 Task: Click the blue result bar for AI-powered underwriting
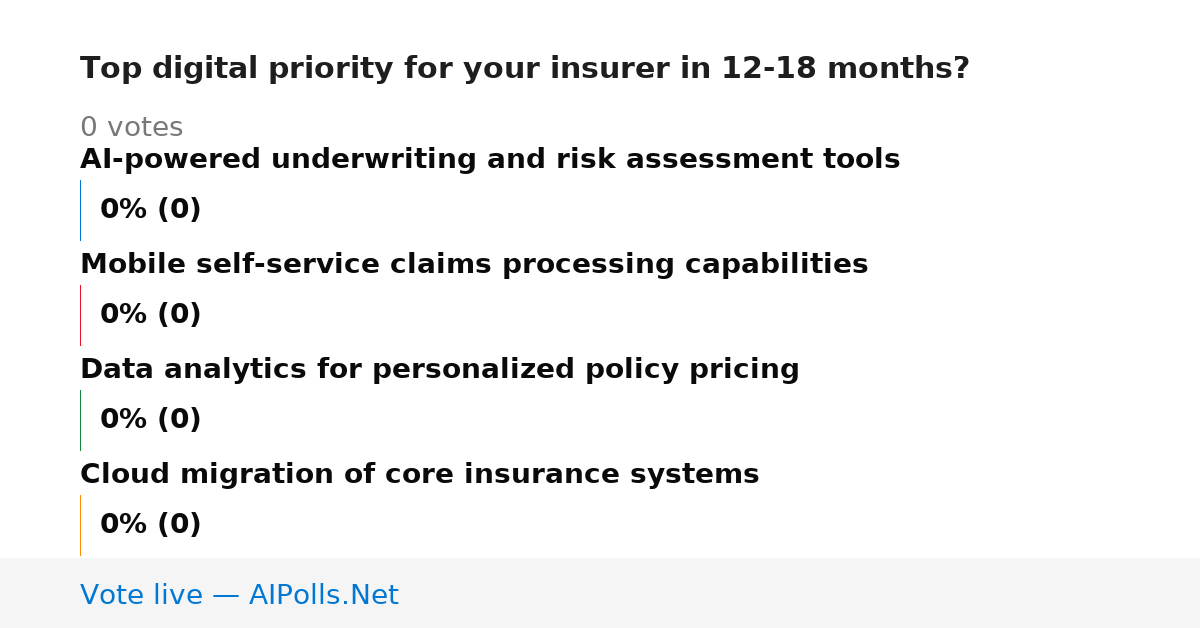coord(80,210)
